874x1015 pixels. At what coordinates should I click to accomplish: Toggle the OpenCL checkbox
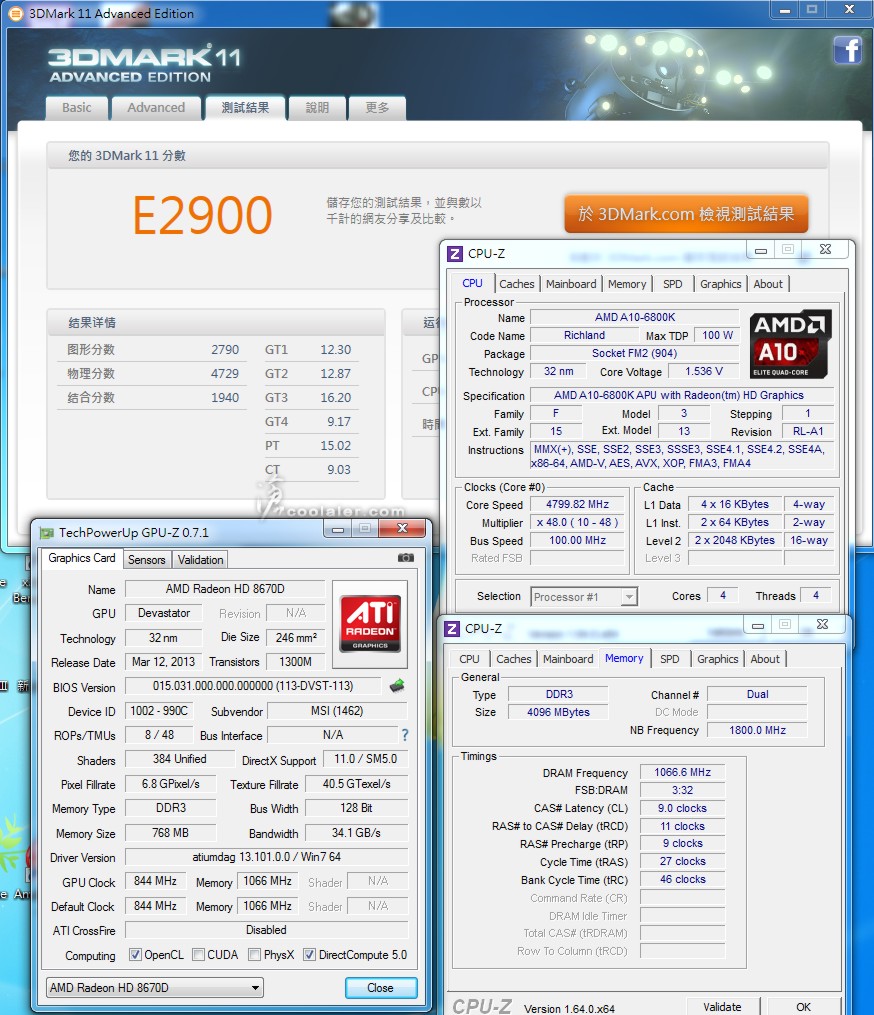coord(135,955)
